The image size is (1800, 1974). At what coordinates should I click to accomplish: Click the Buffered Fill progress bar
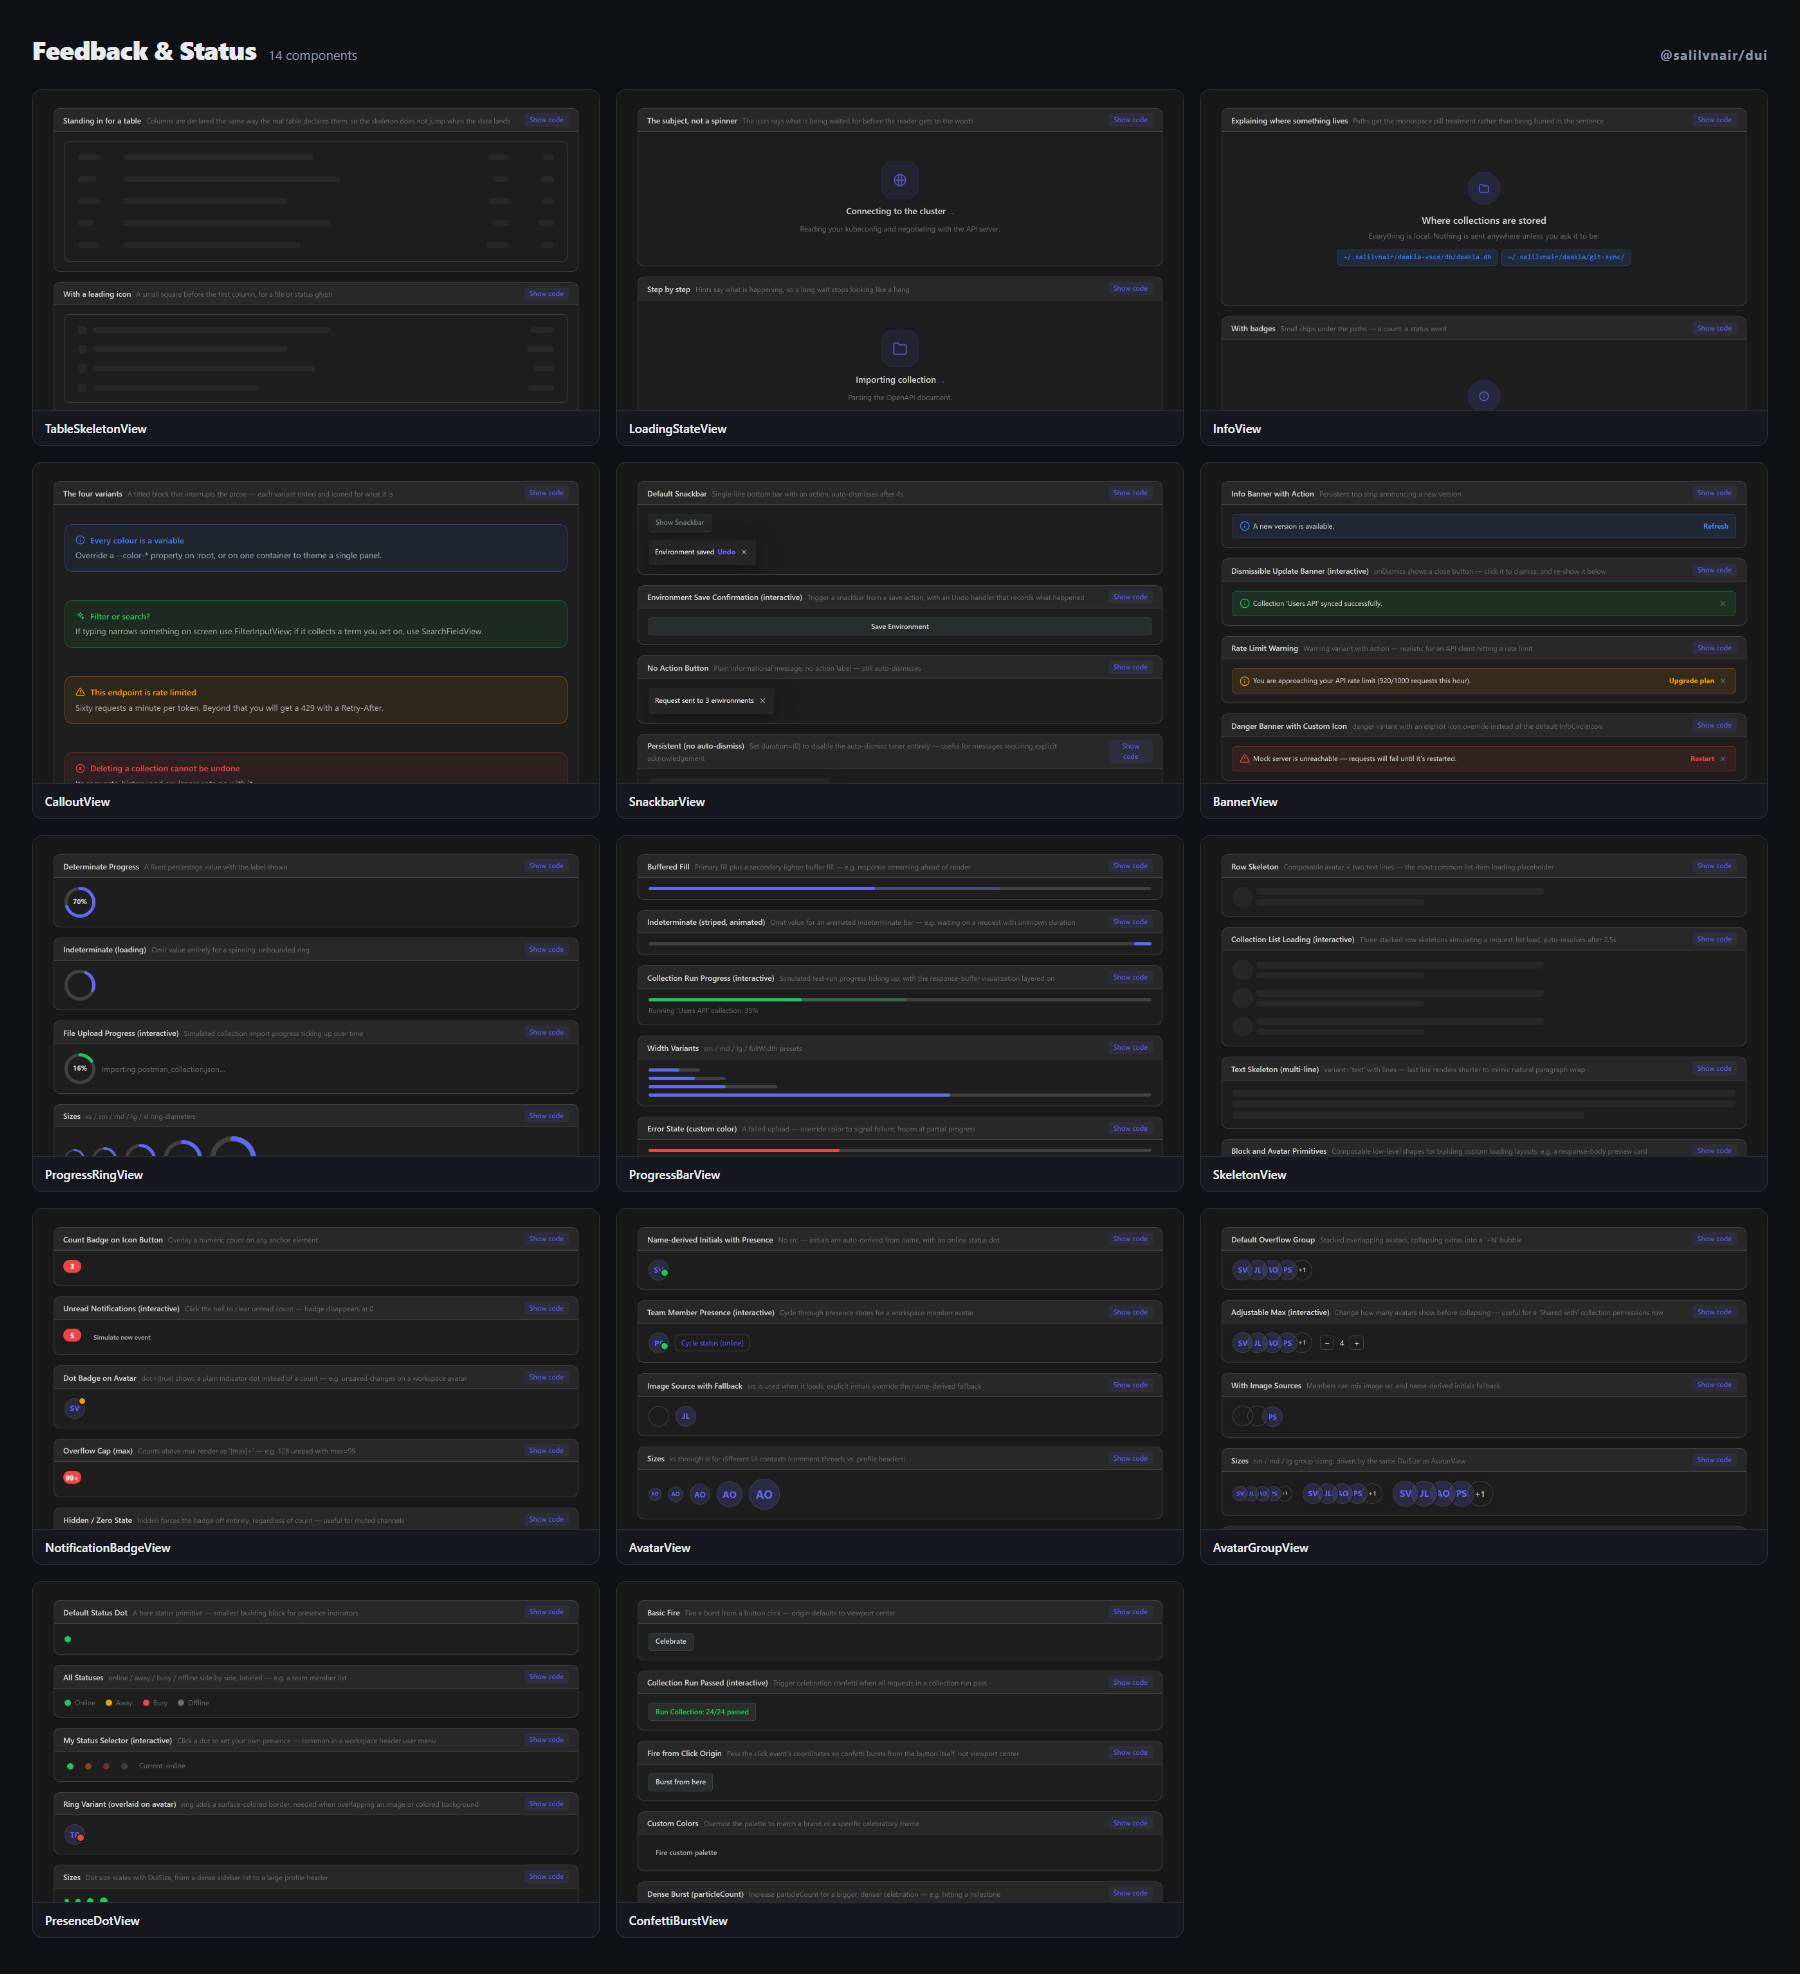click(x=899, y=888)
